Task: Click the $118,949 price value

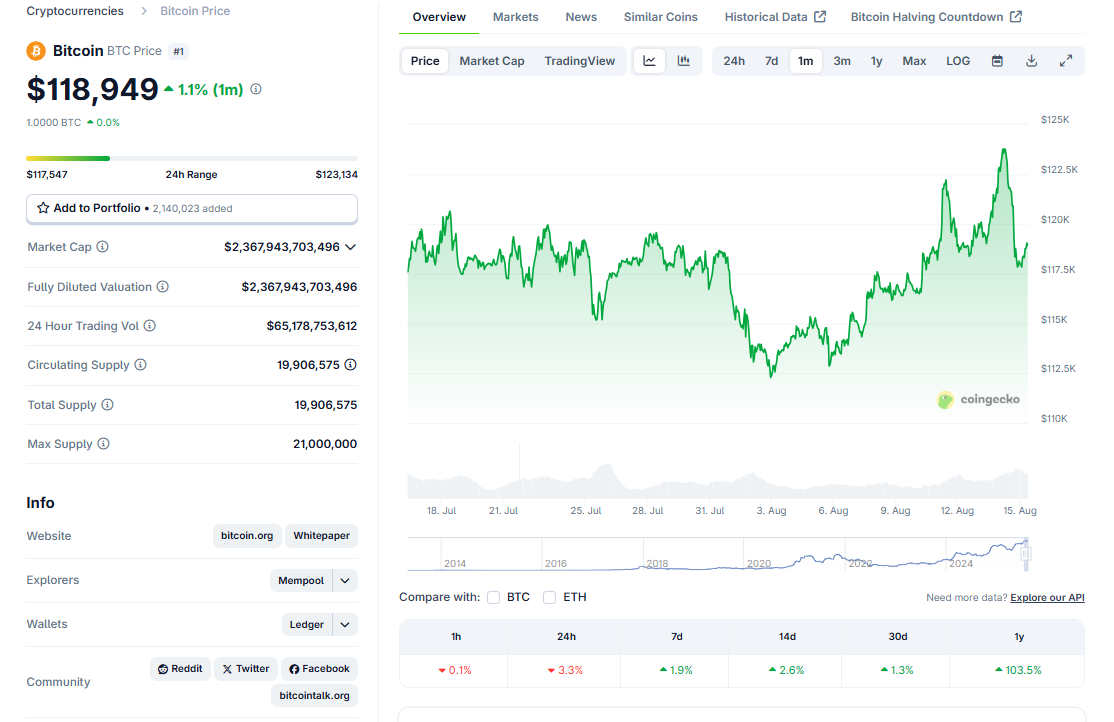Action: [92, 89]
